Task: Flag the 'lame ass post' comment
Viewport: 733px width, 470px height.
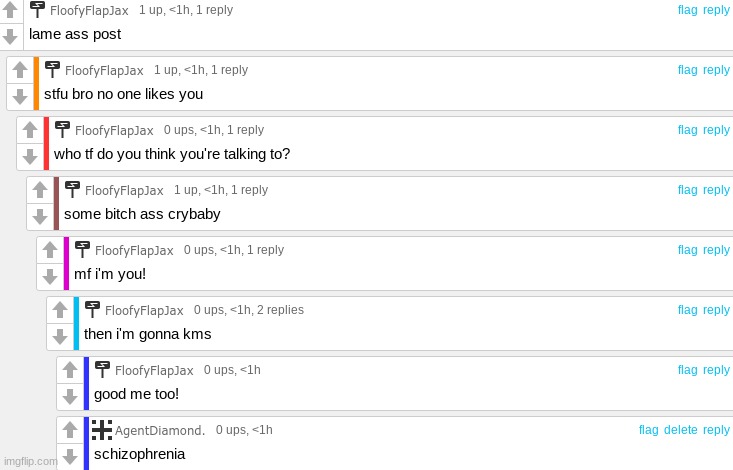Action: point(688,10)
